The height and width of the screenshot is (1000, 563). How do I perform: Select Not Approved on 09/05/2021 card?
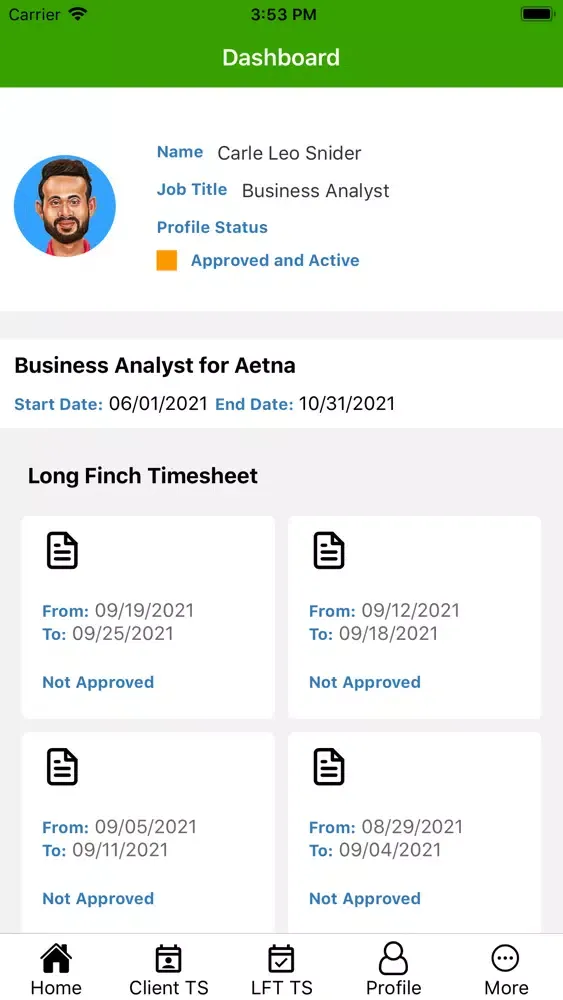[98, 899]
